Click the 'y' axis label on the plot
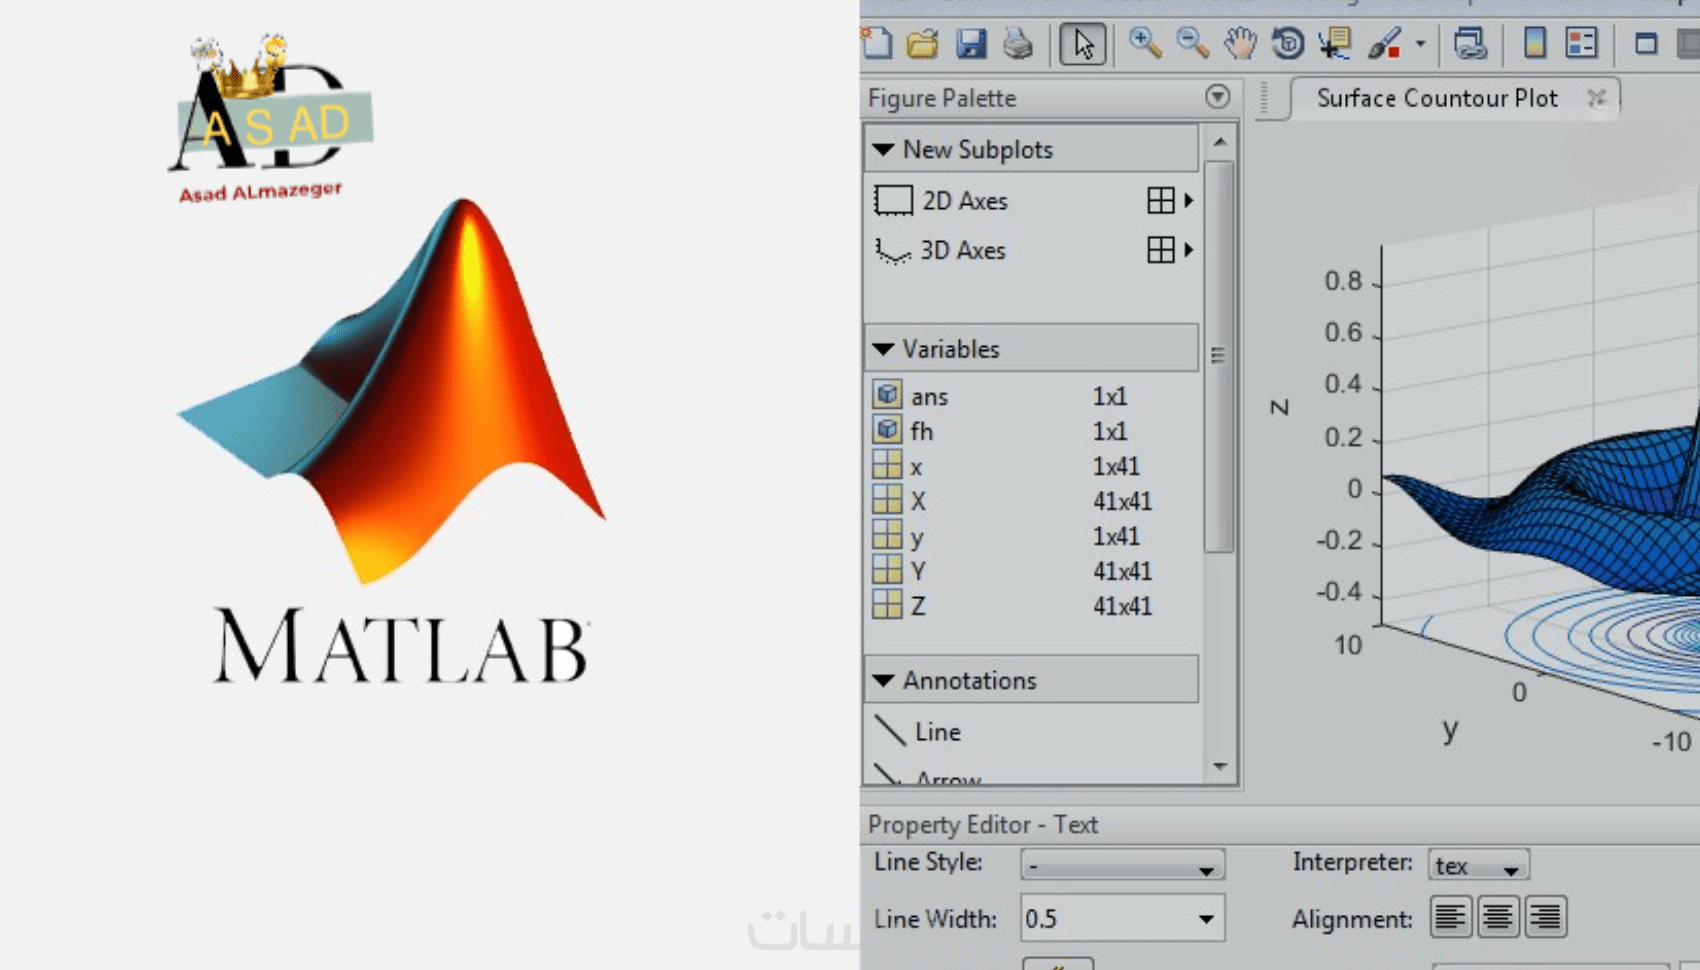 pyautogui.click(x=1450, y=729)
